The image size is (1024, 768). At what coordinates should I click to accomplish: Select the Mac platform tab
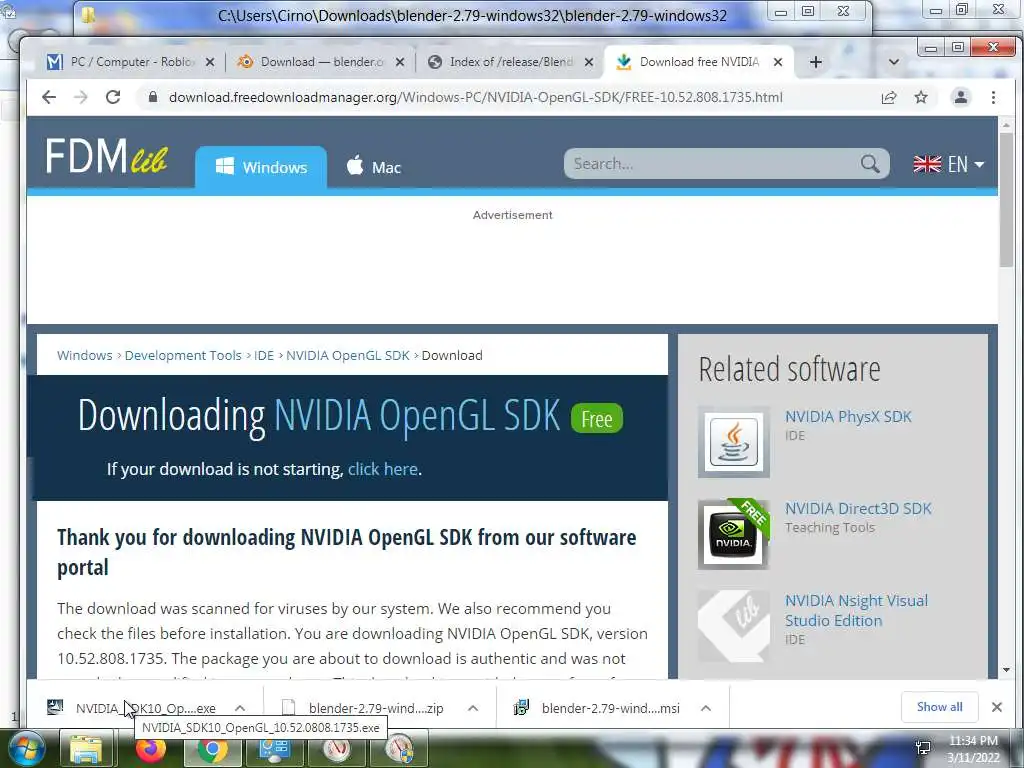coord(374,167)
